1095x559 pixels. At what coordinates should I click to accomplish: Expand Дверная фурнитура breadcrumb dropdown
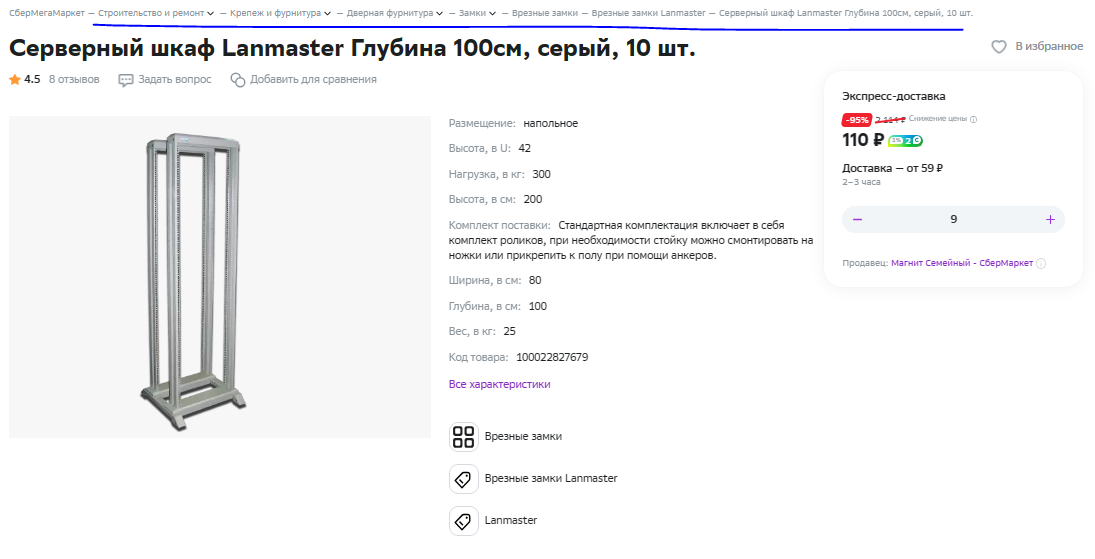[x=439, y=13]
